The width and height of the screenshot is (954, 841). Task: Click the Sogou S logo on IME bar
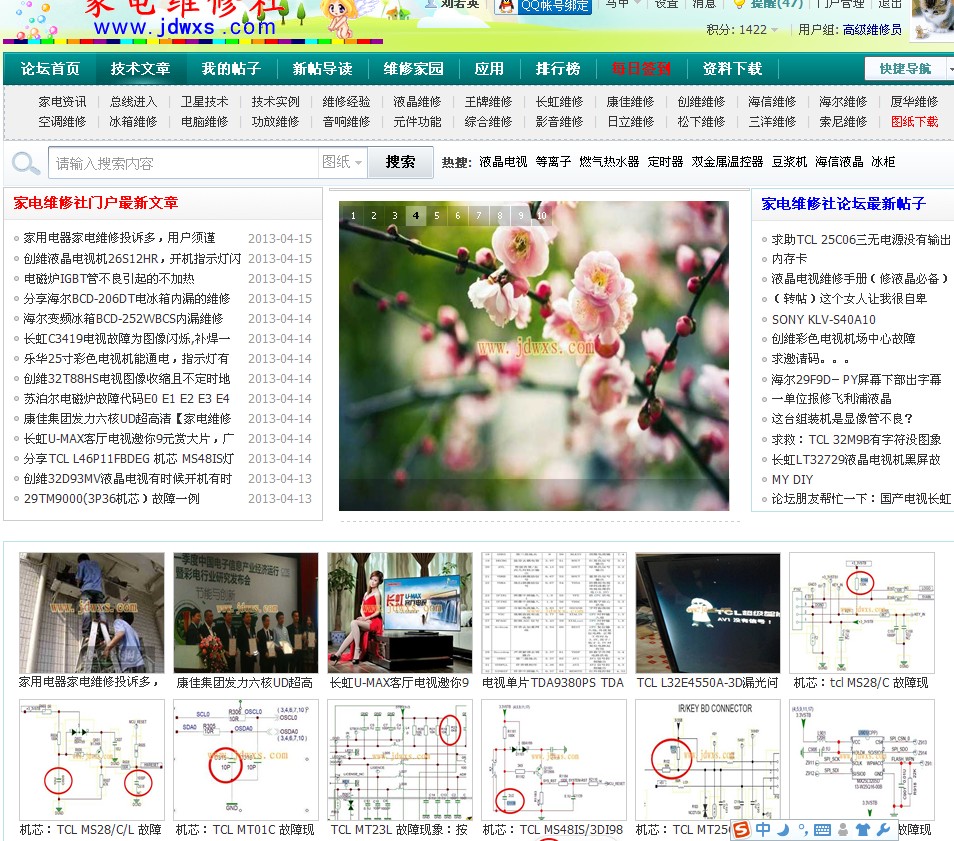(740, 829)
